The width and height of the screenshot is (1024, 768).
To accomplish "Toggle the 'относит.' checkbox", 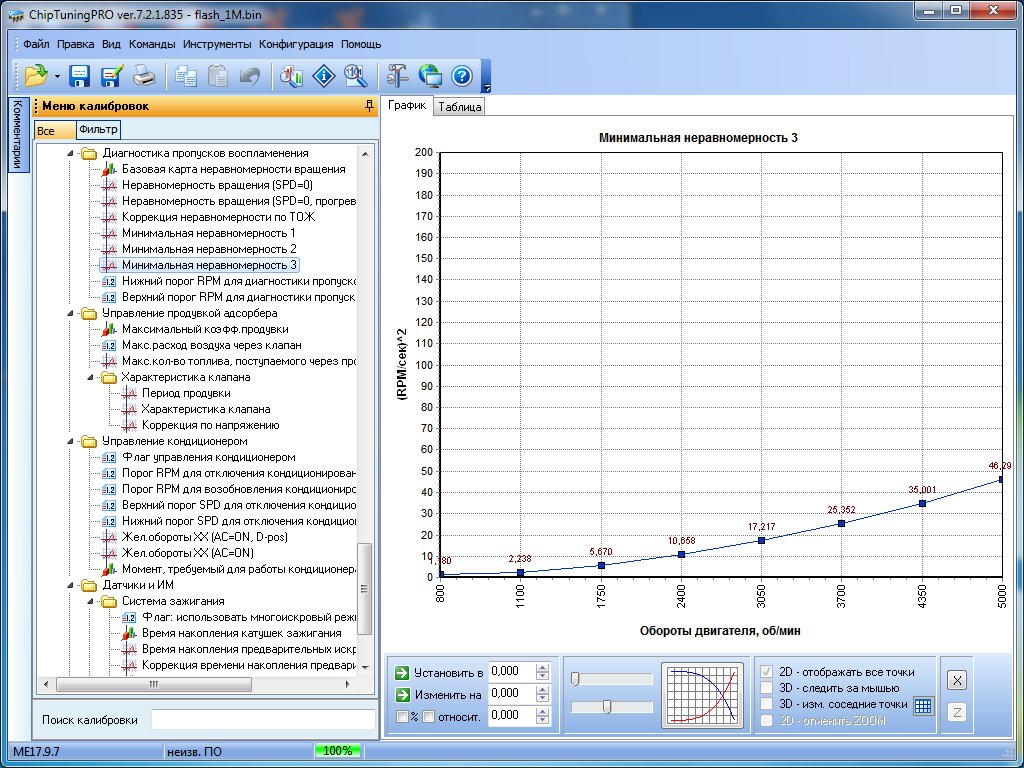I will [428, 716].
